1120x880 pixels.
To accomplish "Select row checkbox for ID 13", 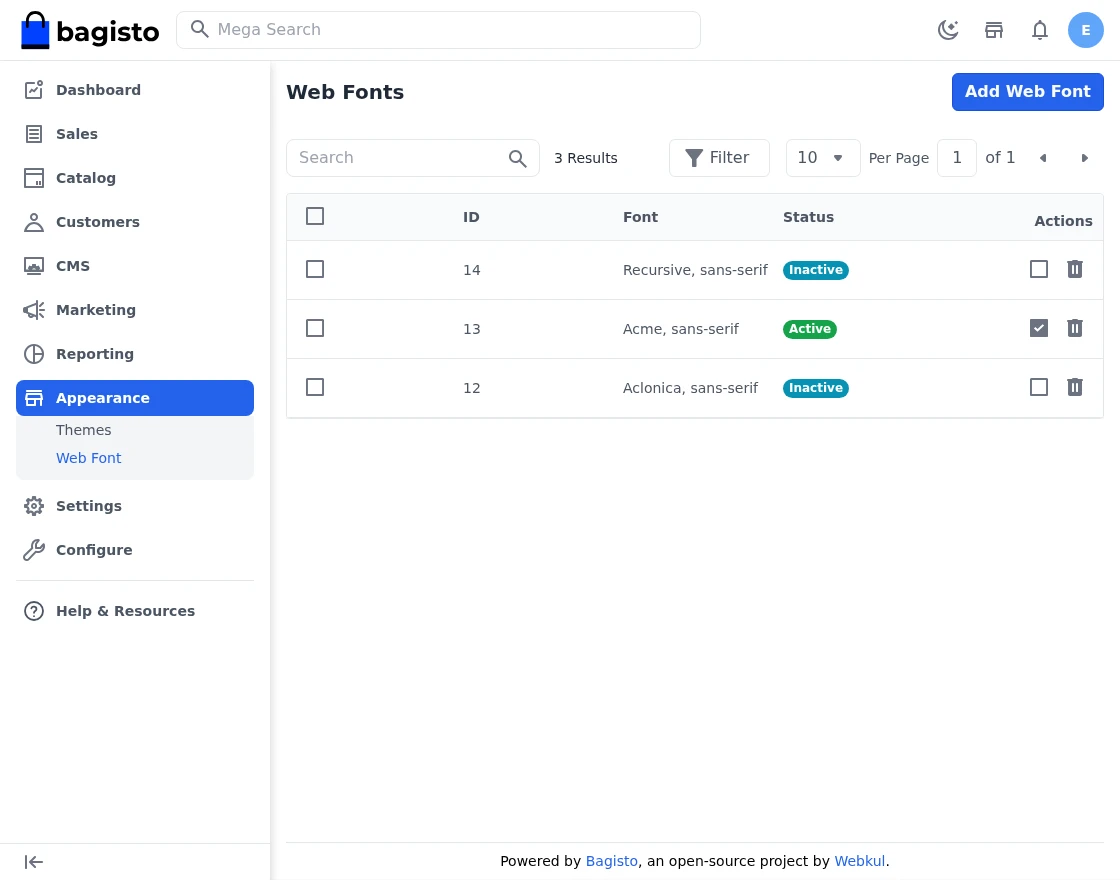I will click(315, 329).
